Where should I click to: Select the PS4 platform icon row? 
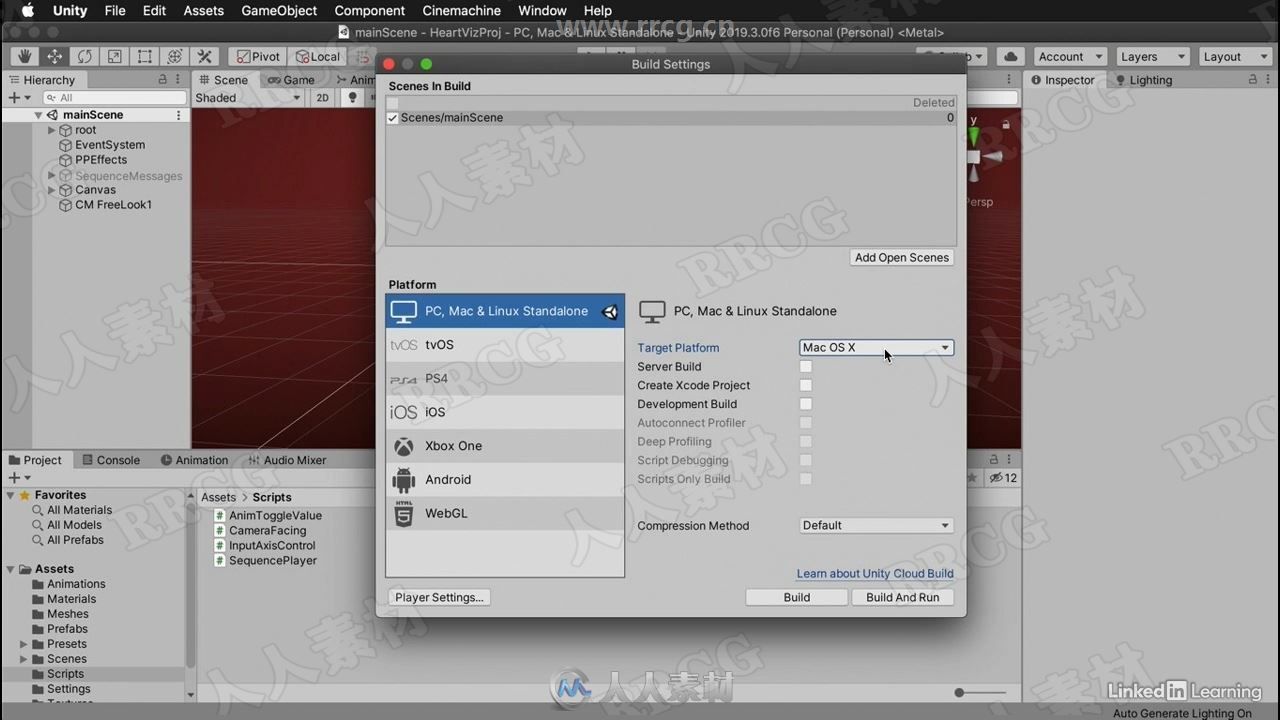coord(505,378)
